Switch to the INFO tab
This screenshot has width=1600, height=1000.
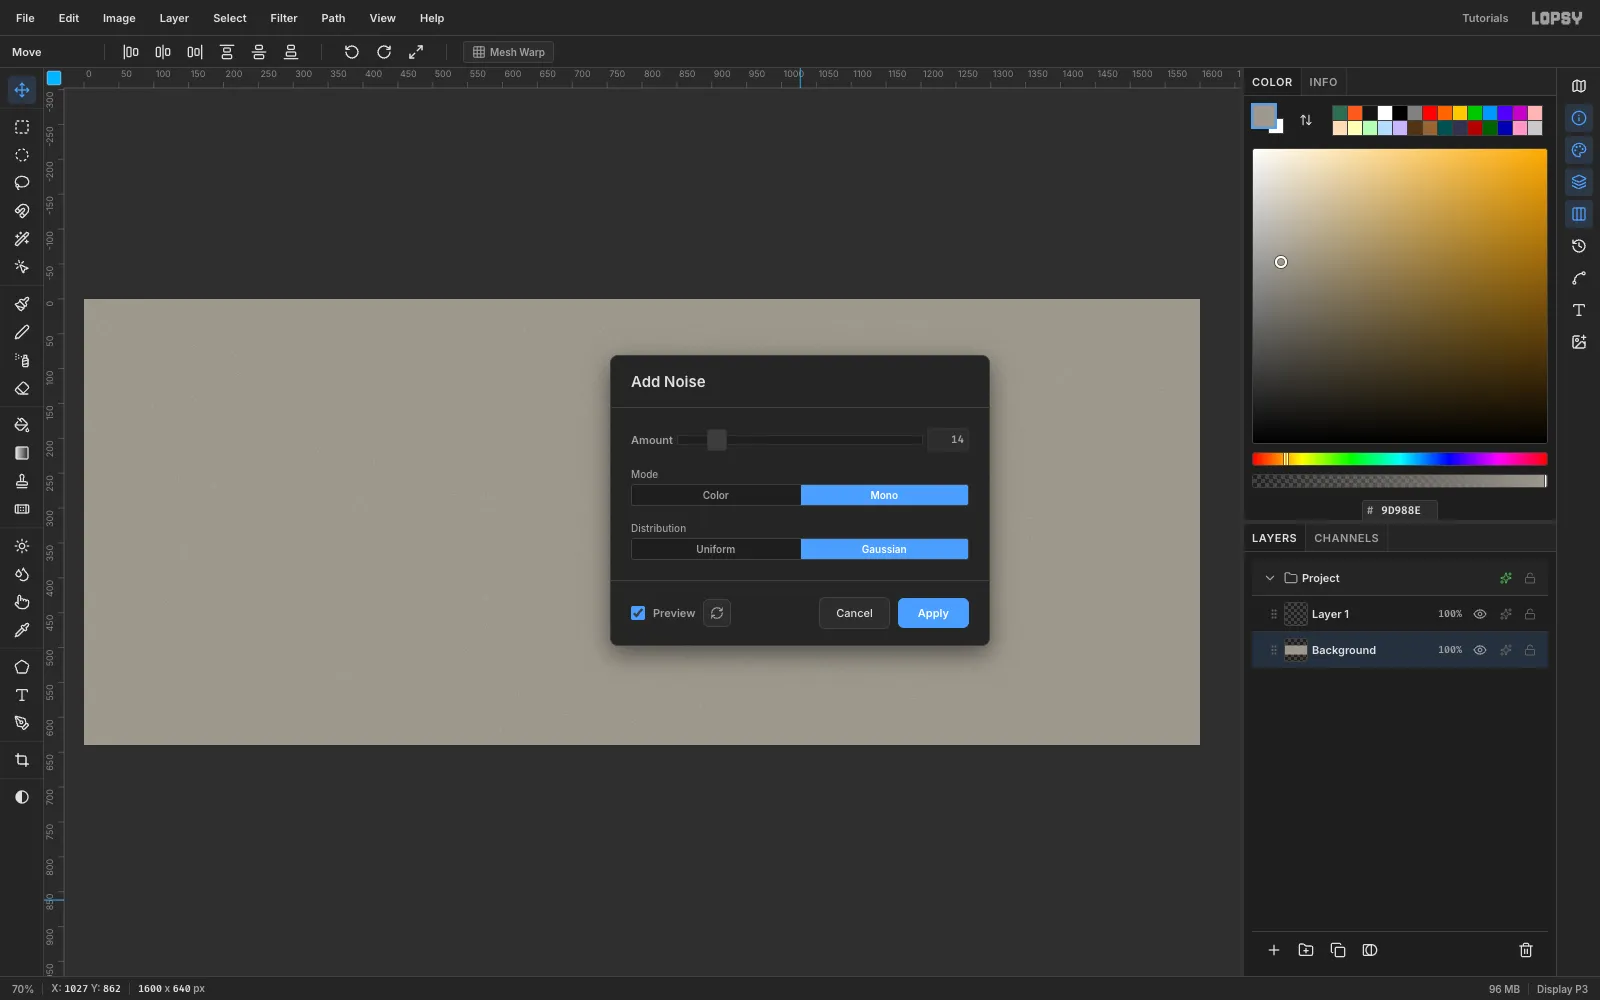1323,82
